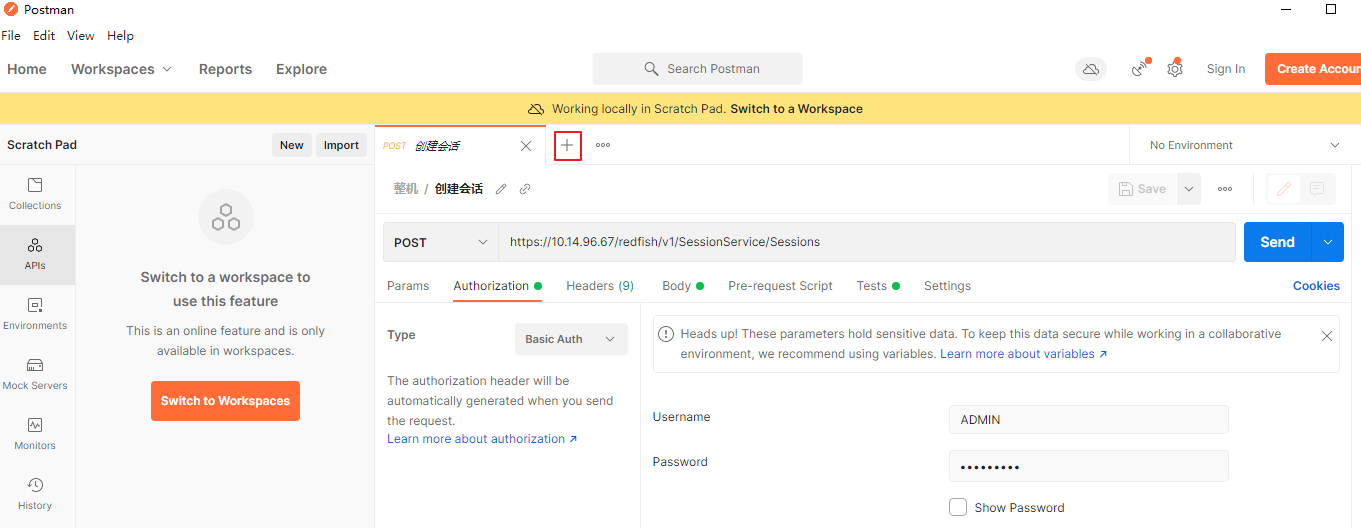Open the tab options three-dot menu
This screenshot has height=528, width=1361.
coord(603,145)
